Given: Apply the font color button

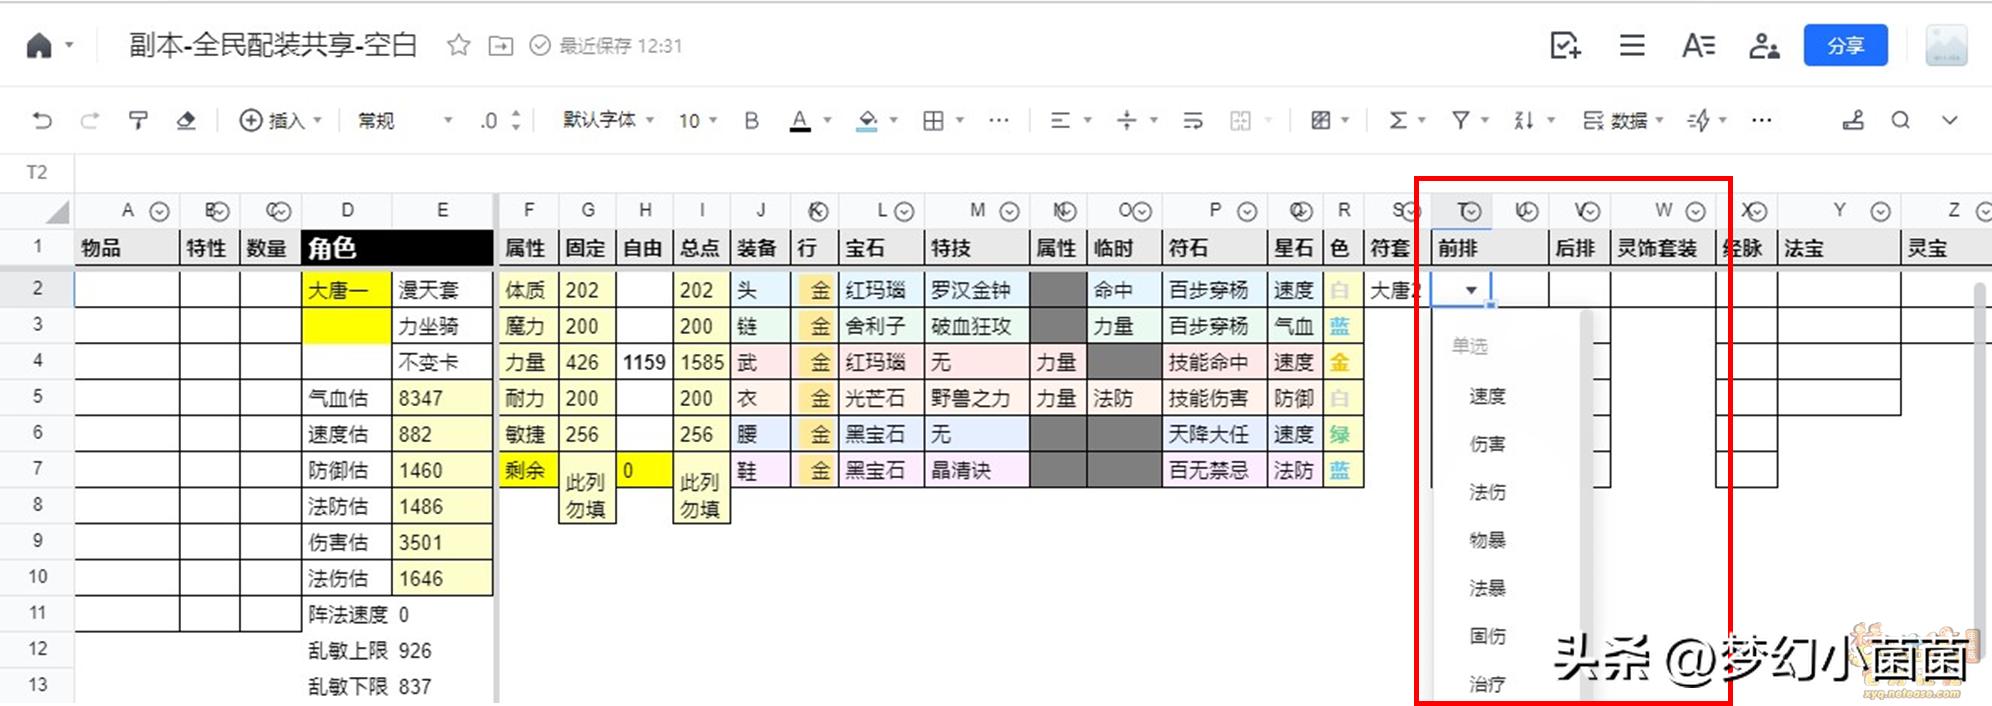Looking at the screenshot, I should tap(800, 121).
